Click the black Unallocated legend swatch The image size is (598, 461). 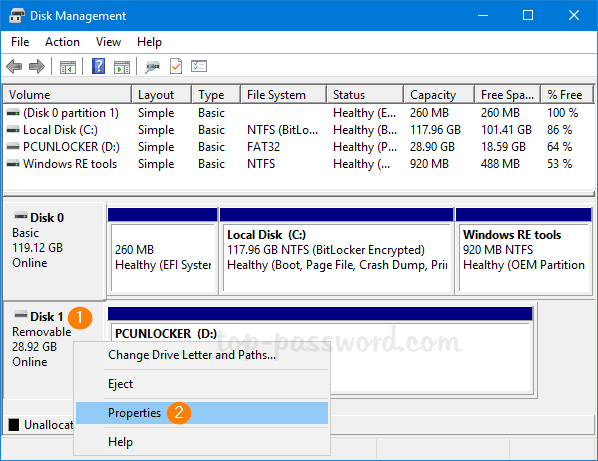(x=14, y=424)
